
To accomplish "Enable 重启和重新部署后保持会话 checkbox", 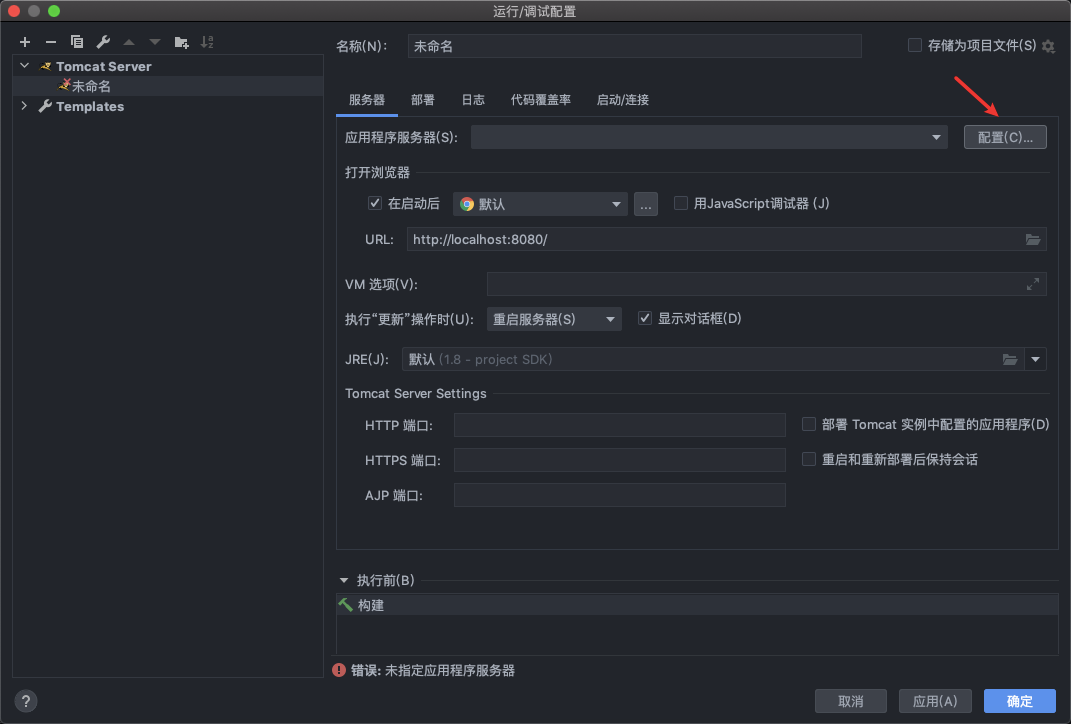I will pyautogui.click(x=809, y=459).
